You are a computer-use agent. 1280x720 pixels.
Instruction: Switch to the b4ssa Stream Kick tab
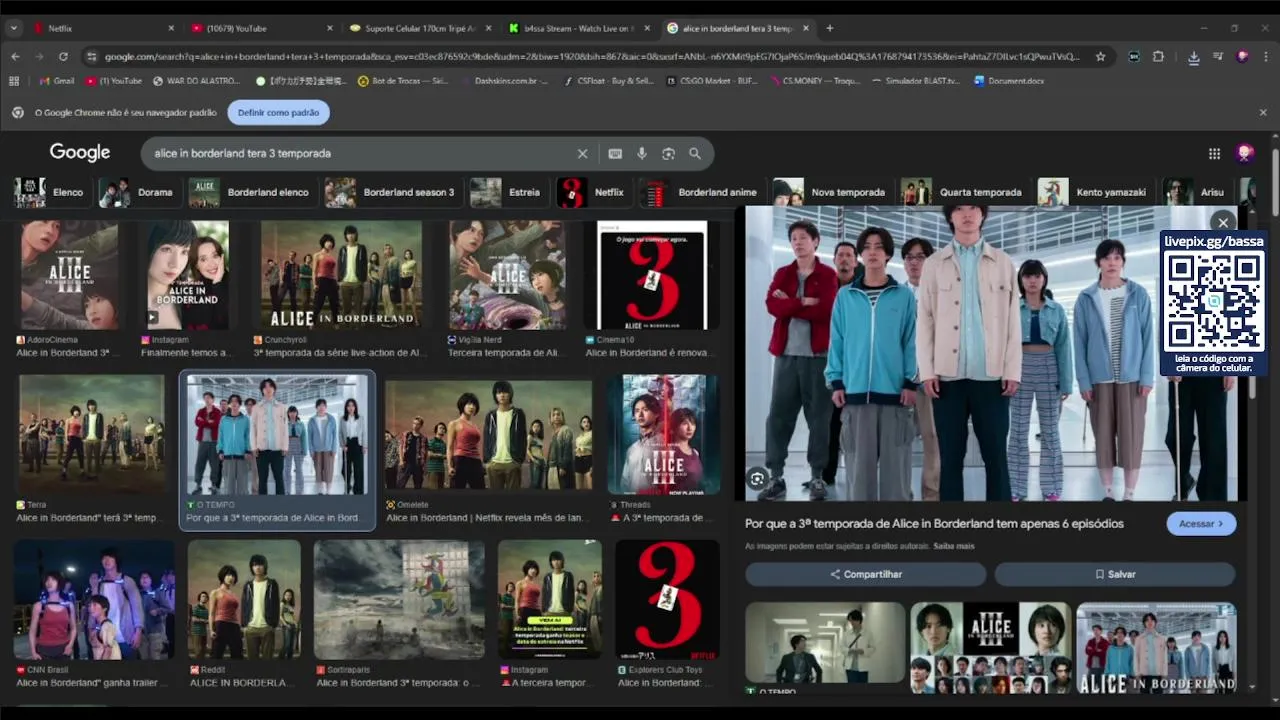click(580, 28)
